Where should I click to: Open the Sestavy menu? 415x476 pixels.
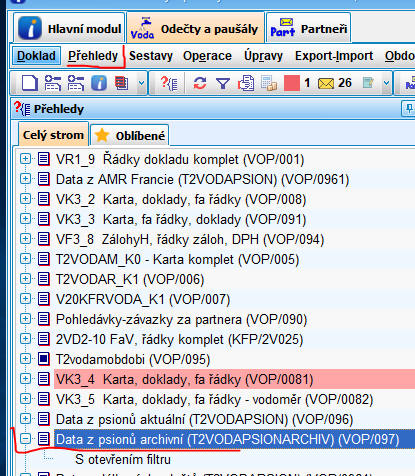(151, 56)
